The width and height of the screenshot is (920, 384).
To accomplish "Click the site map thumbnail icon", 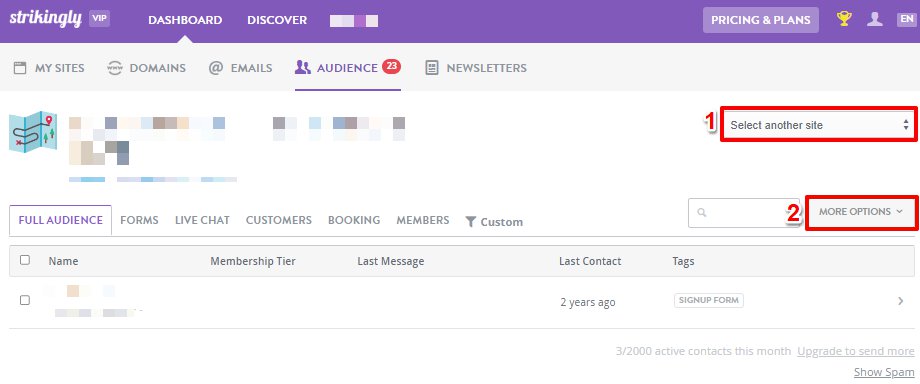I will [x=33, y=132].
